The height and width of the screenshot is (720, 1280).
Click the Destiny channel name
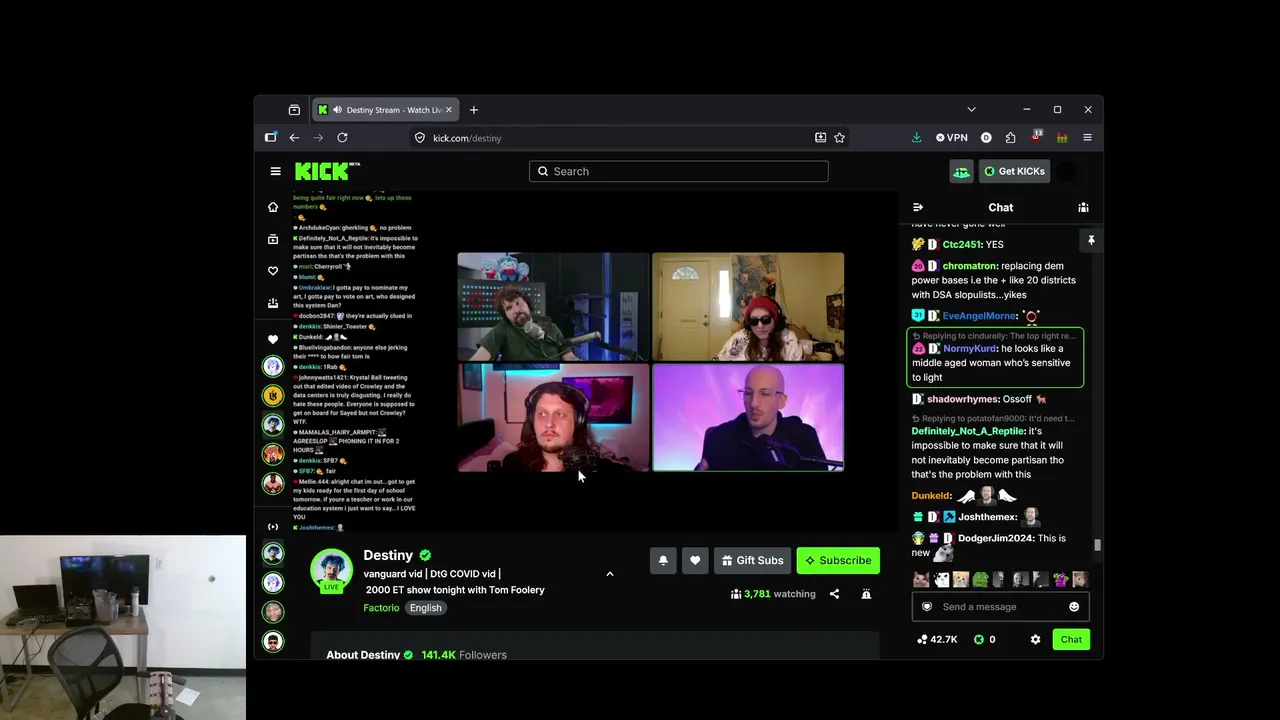388,555
